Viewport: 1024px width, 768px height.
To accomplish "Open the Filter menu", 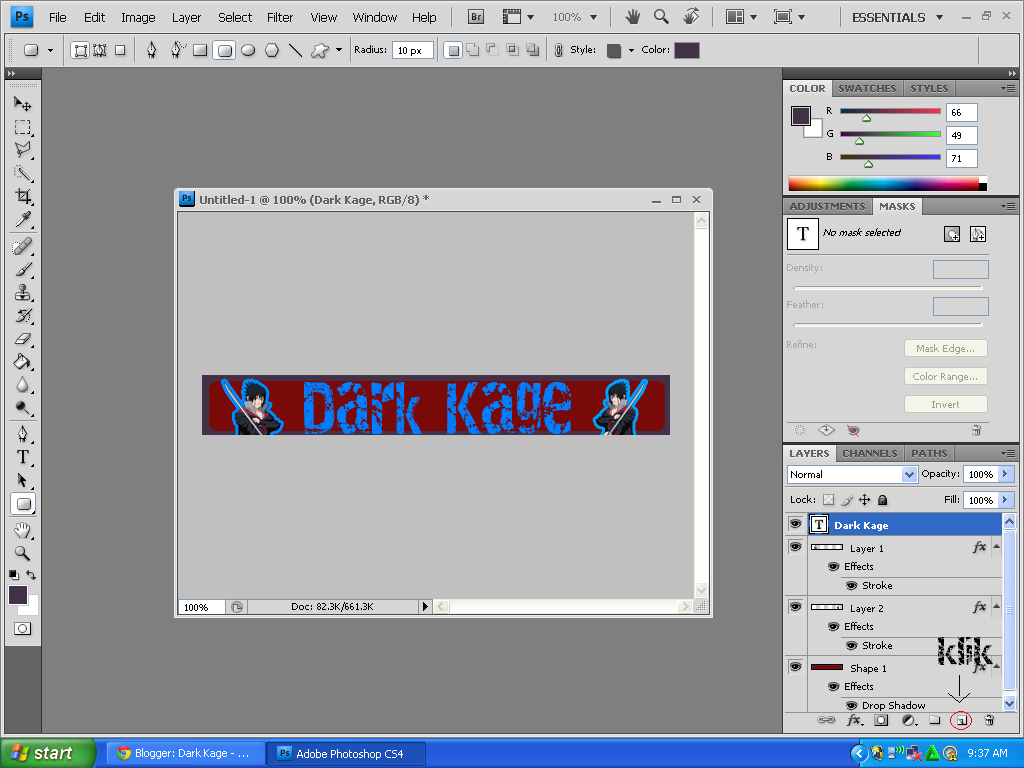I will click(280, 18).
